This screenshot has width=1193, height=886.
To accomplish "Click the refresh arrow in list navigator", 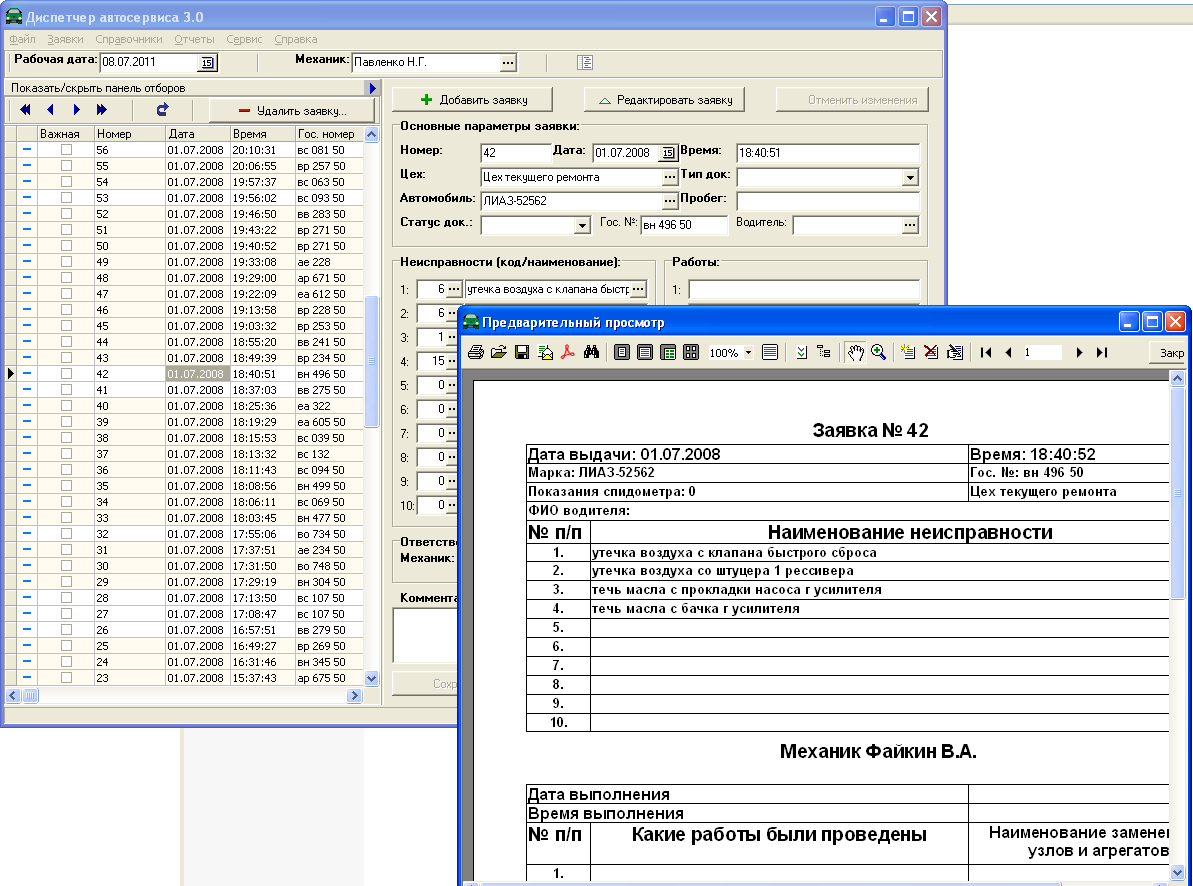I will [163, 110].
